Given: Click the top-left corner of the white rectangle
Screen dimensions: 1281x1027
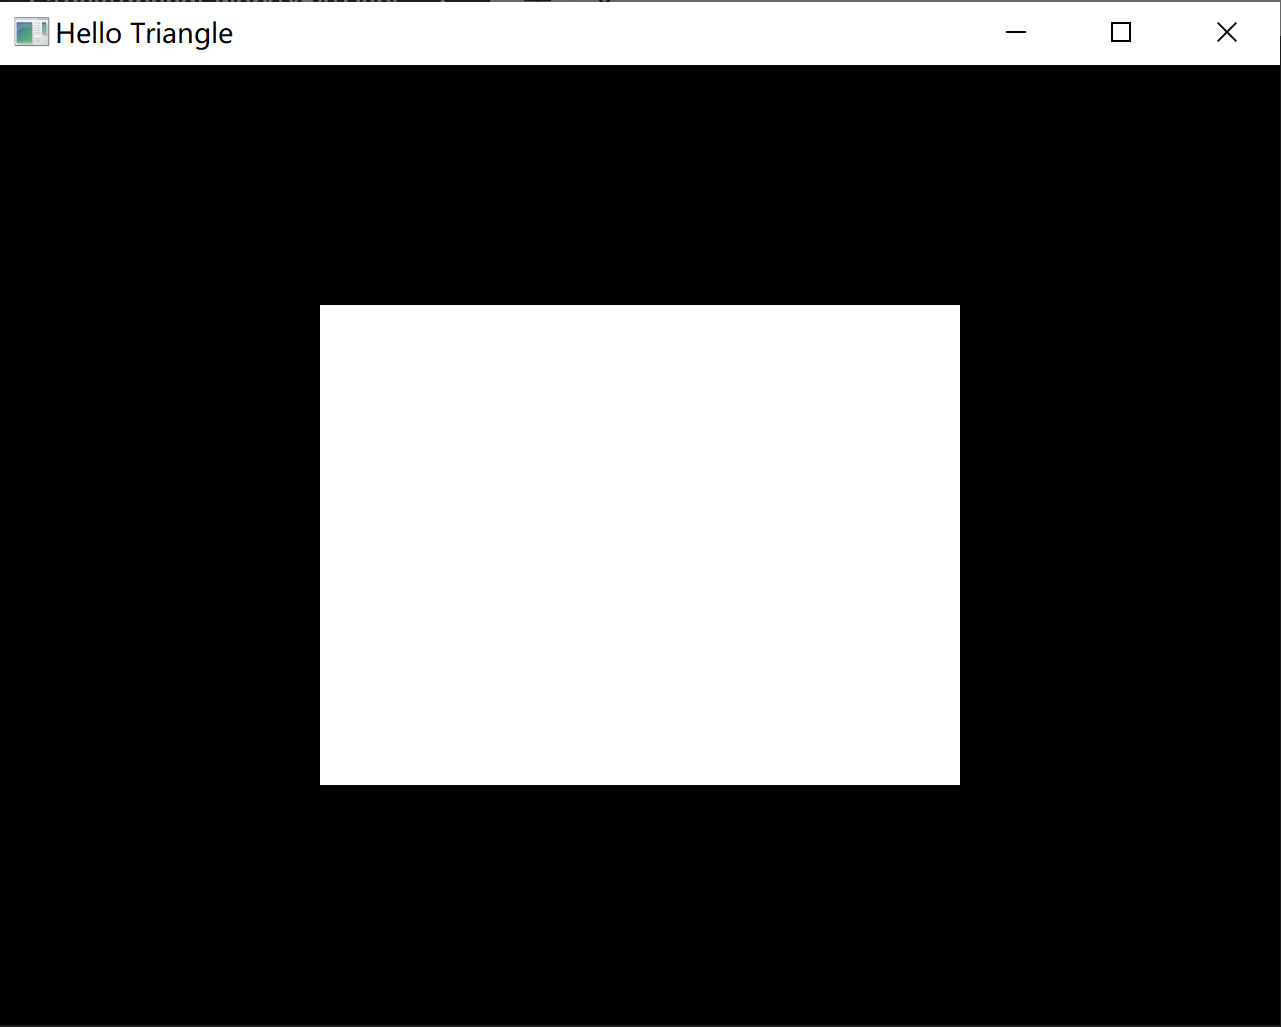Looking at the screenshot, I should tap(321, 306).
